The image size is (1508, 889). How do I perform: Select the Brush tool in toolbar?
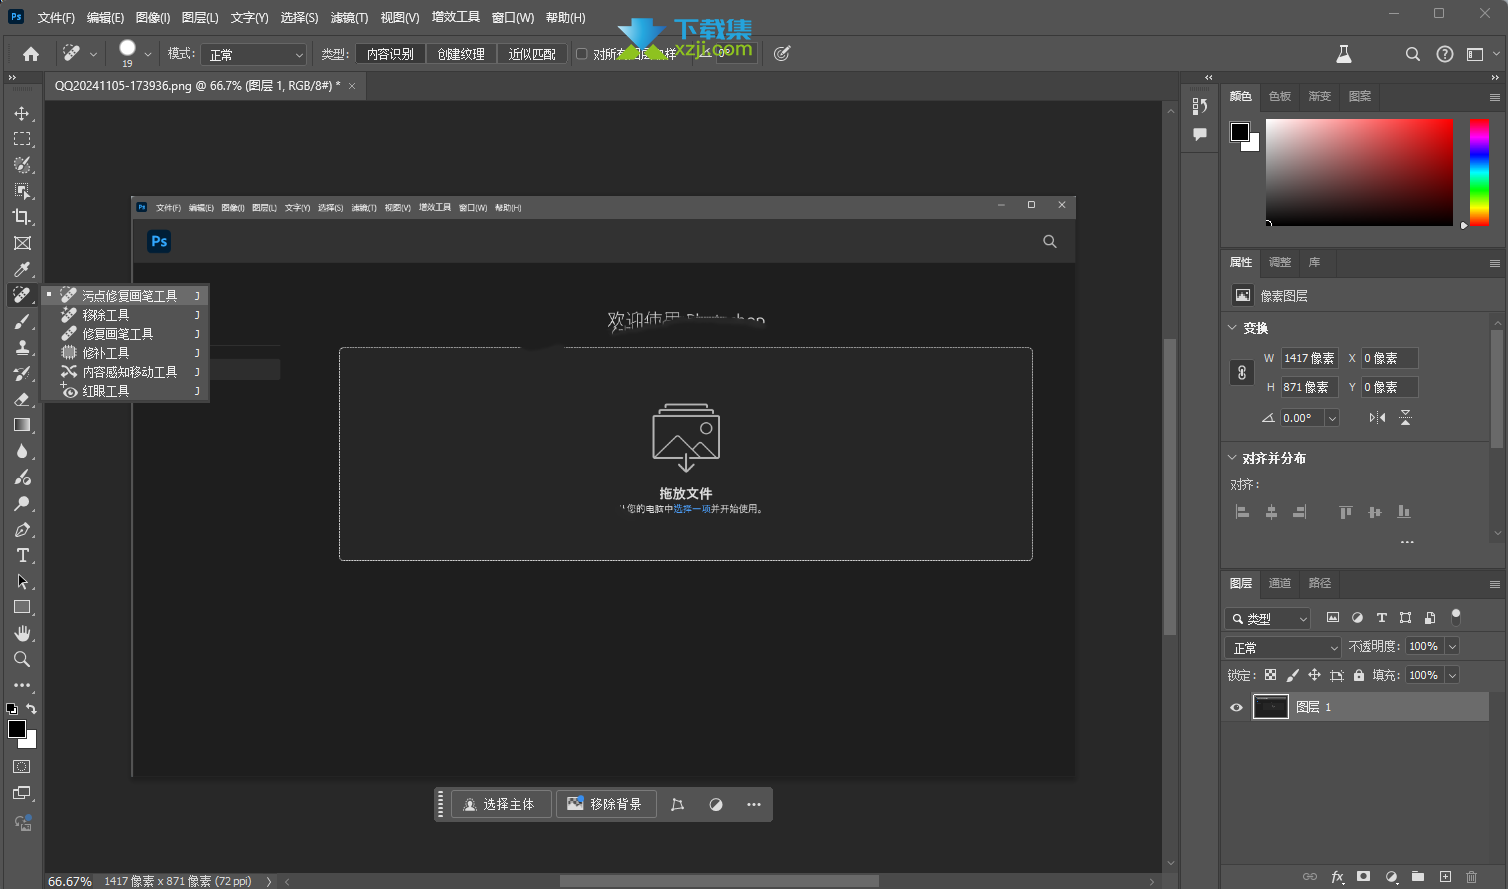(x=22, y=321)
